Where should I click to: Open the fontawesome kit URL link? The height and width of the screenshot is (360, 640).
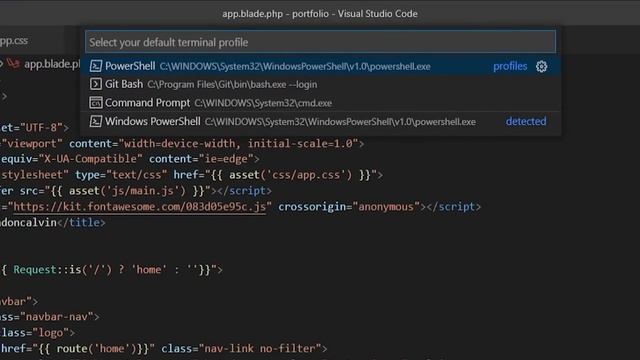coord(140,207)
